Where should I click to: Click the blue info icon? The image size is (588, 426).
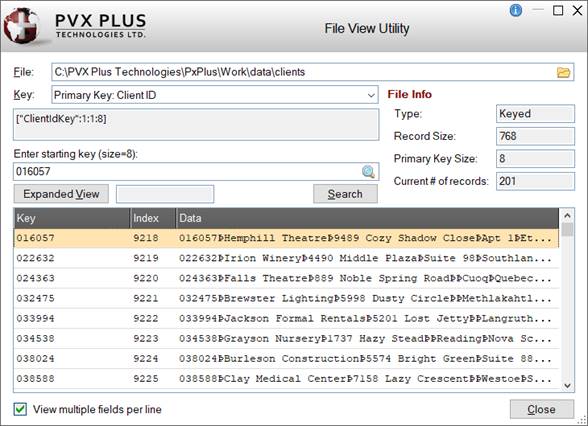coord(516,10)
